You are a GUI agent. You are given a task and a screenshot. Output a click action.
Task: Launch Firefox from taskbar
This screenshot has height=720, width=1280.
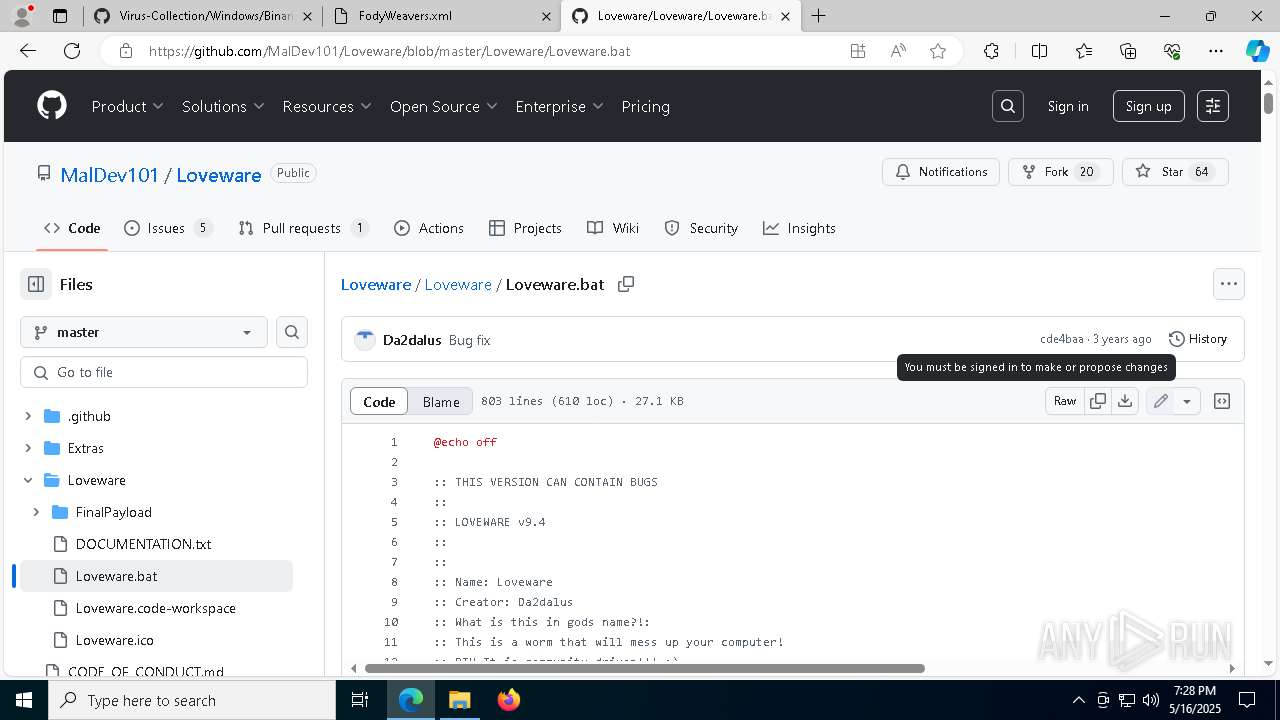tap(509, 700)
